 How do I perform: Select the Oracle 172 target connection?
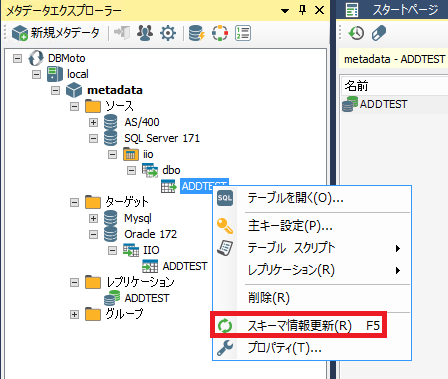[150, 234]
